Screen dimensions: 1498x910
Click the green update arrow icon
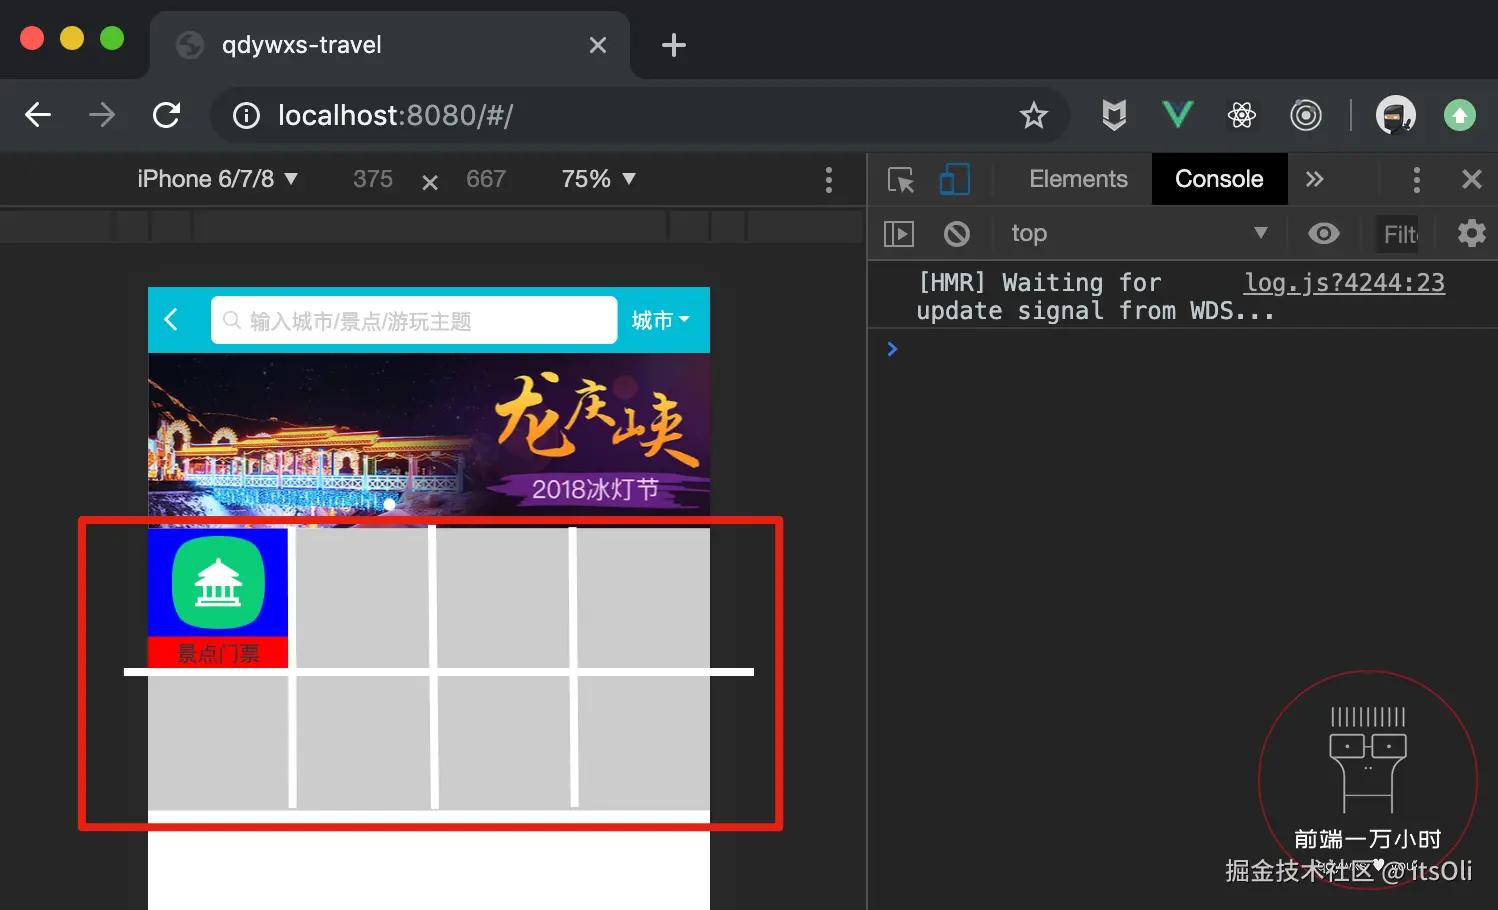(1460, 115)
